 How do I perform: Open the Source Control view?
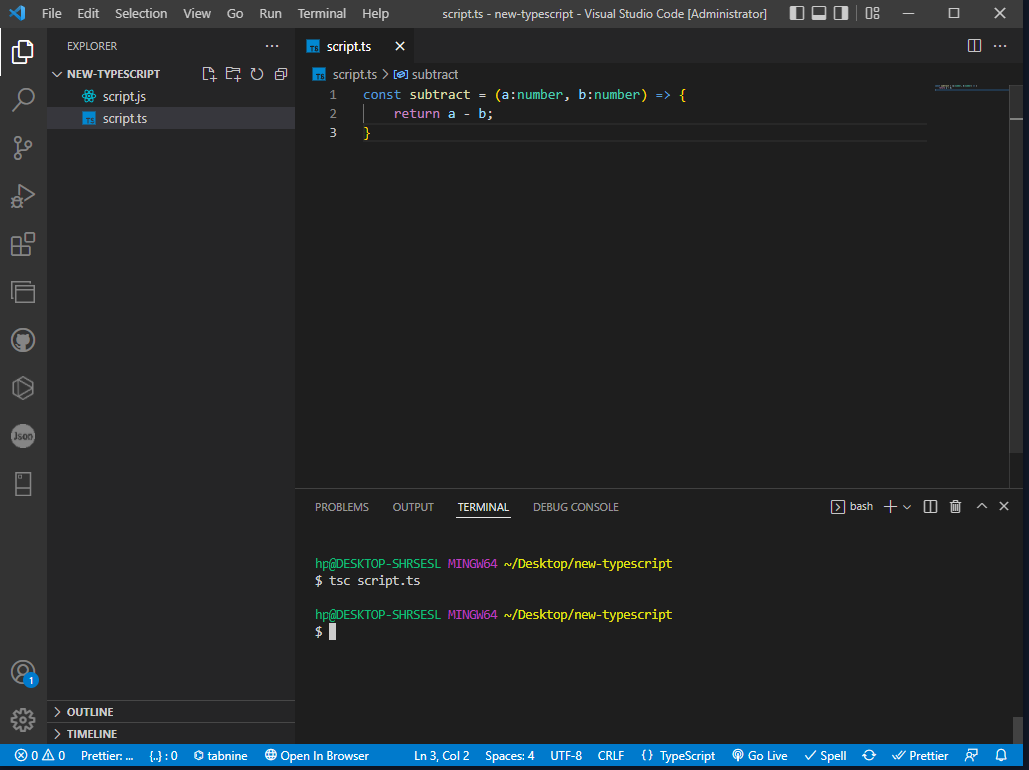click(x=23, y=148)
